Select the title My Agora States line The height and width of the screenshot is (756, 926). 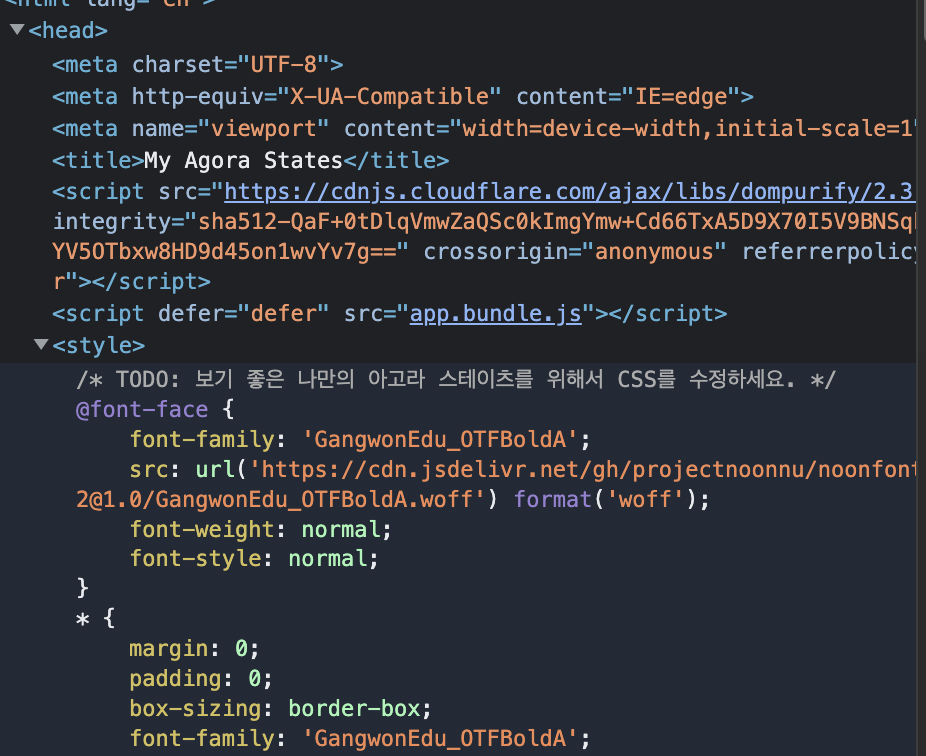(x=251, y=160)
